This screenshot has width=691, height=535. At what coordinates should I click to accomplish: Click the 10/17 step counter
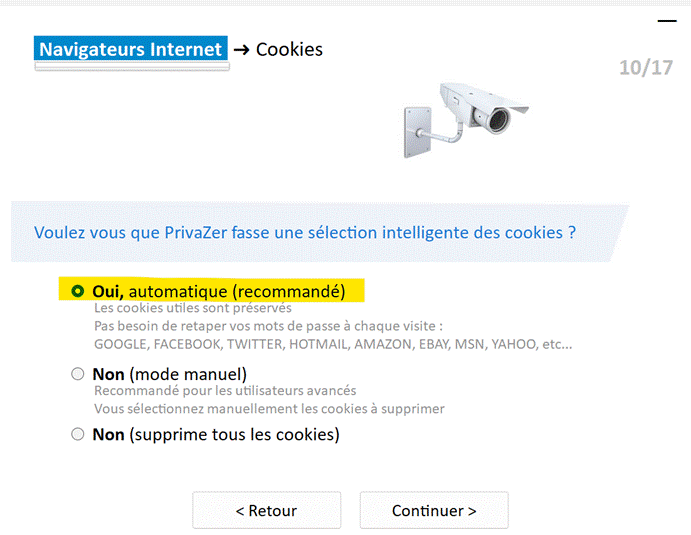pos(646,68)
